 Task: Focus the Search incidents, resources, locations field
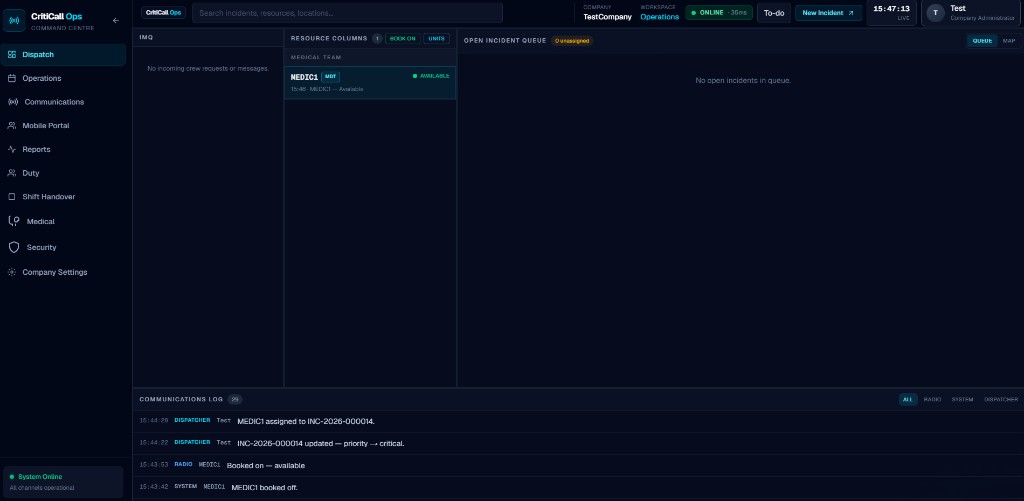coord(347,13)
